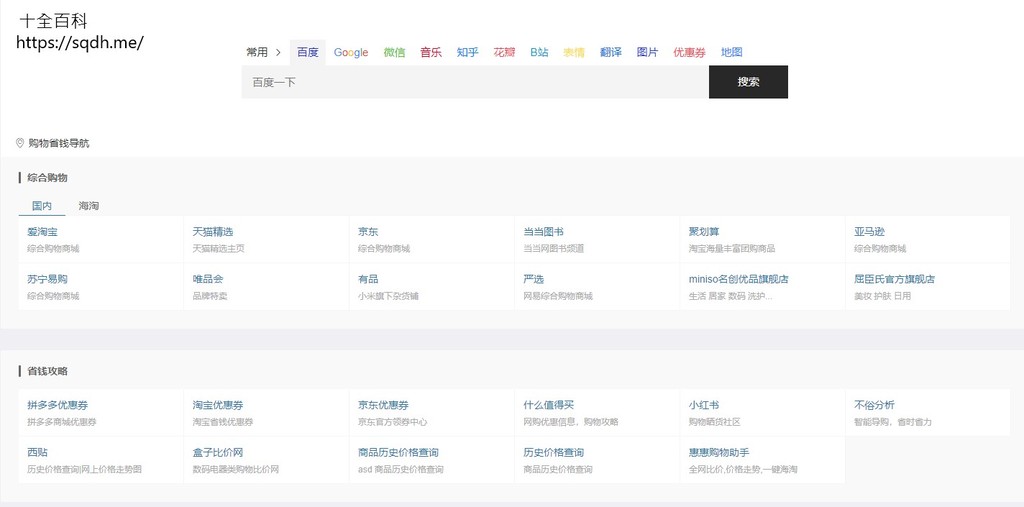Switch to the 翻译 search tab
This screenshot has height=507, width=1024.
coord(611,53)
